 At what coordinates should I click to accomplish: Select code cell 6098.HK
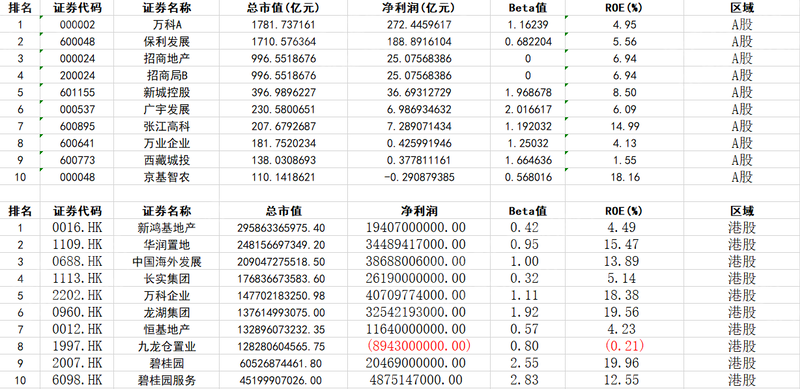click(77, 380)
